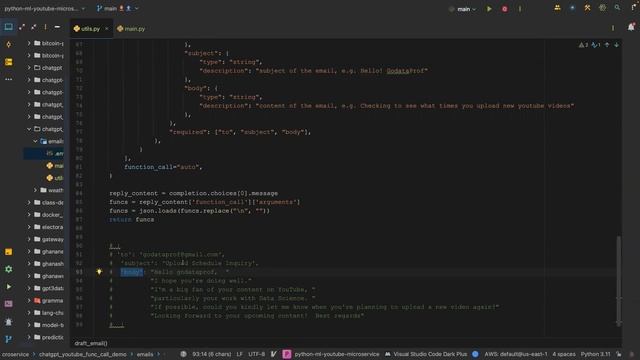Open the yellow tool window below Commit
This screenshot has width=640, height=360.
click(x=8, y=62)
